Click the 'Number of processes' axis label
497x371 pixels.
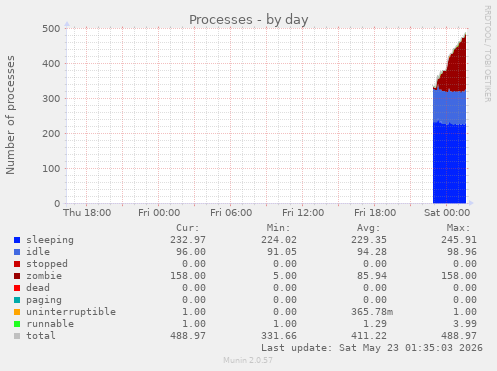click(10, 115)
